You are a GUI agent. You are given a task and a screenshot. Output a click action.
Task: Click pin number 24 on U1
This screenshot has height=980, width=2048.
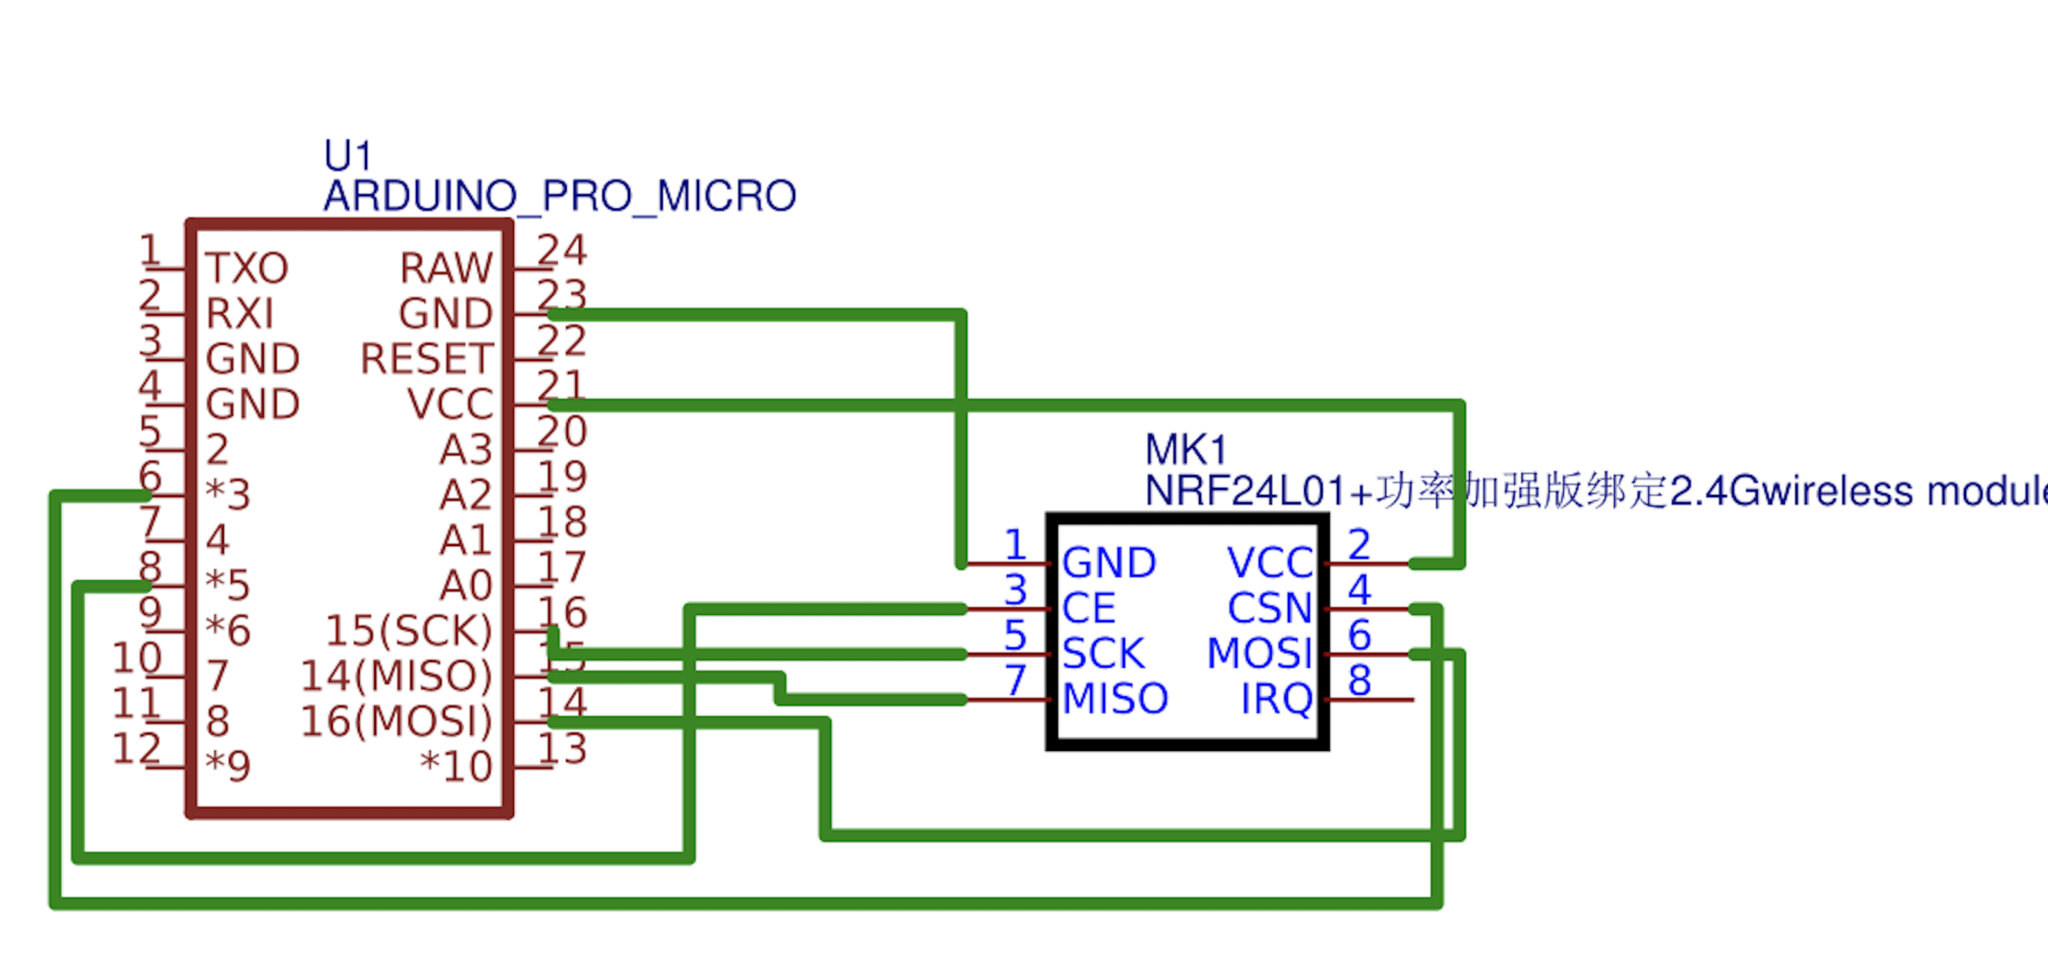click(x=562, y=250)
